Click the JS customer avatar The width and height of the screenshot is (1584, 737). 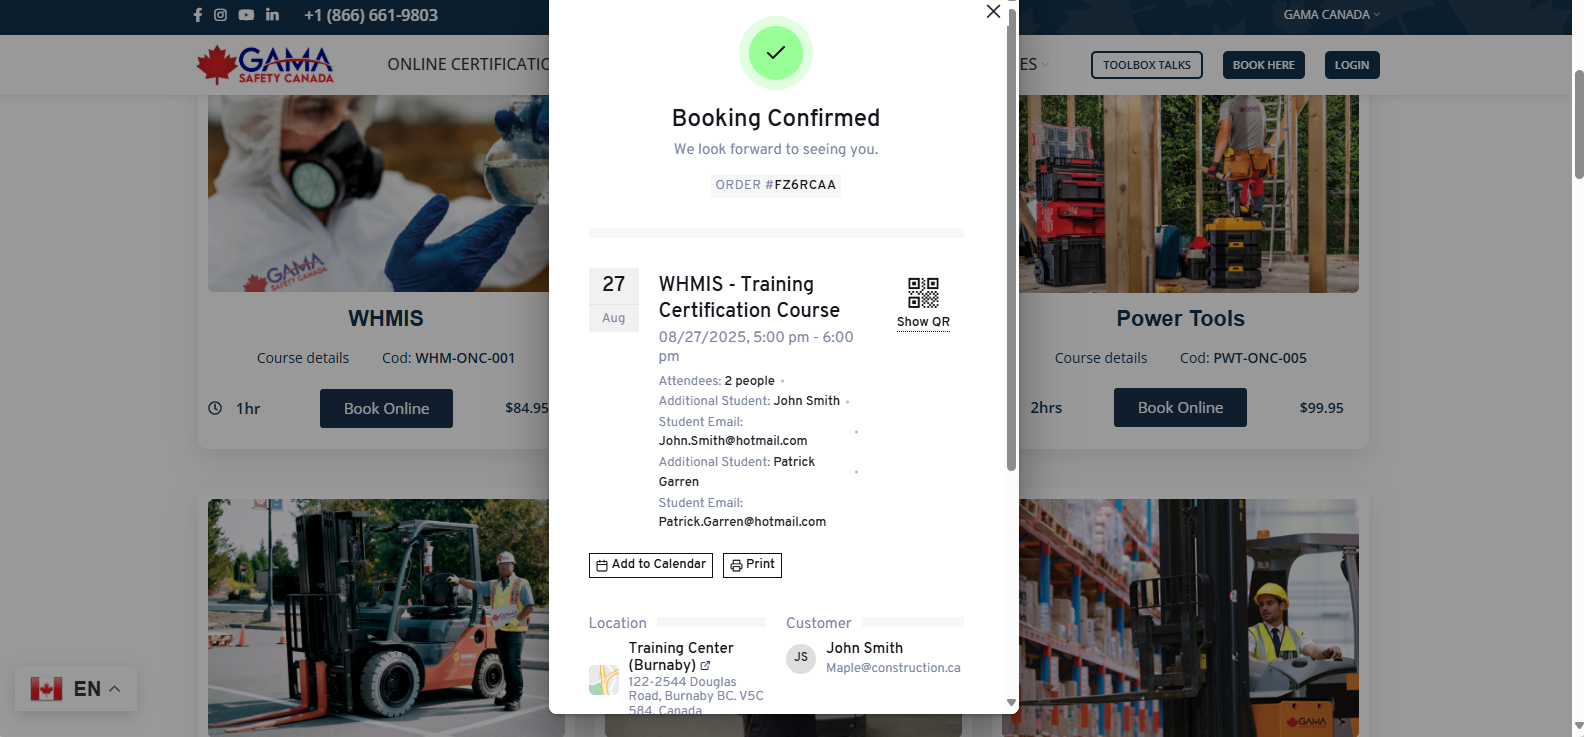pyautogui.click(x=801, y=657)
